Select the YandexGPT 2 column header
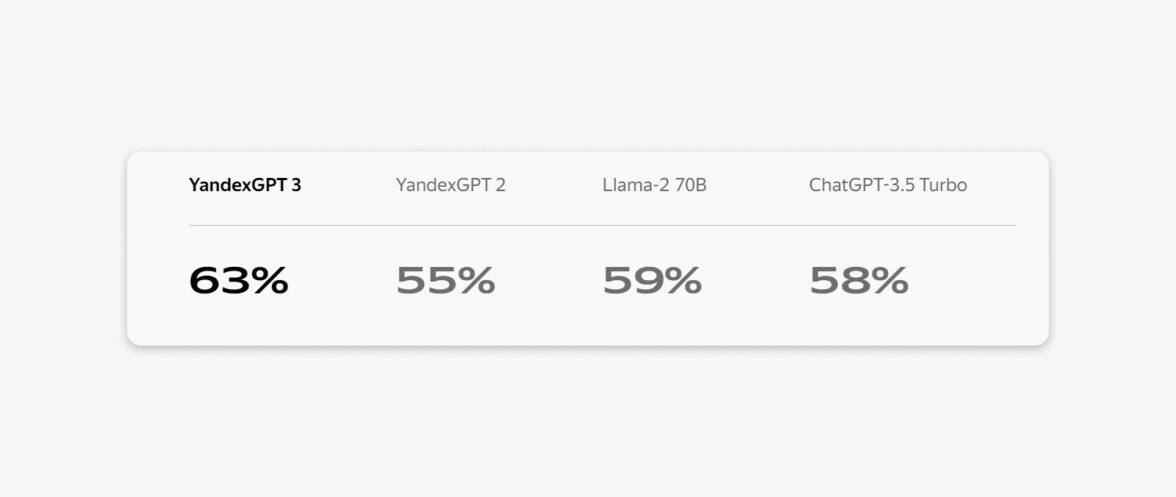This screenshot has height=497, width=1176. pos(450,185)
